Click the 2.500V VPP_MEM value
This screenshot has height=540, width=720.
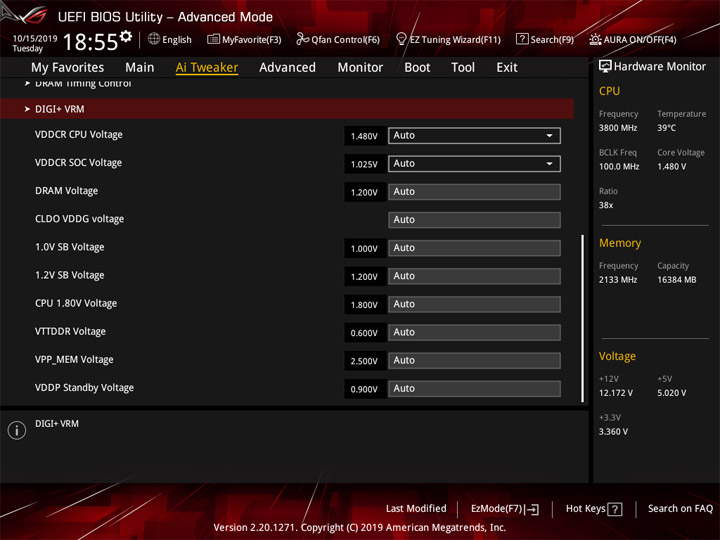365,361
